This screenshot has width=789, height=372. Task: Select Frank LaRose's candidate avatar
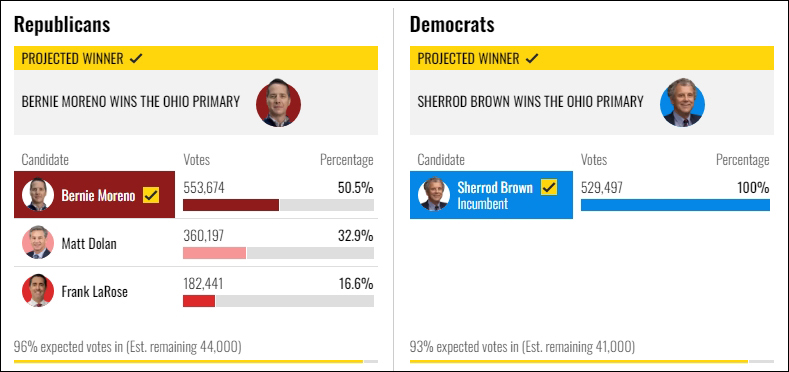click(x=38, y=290)
